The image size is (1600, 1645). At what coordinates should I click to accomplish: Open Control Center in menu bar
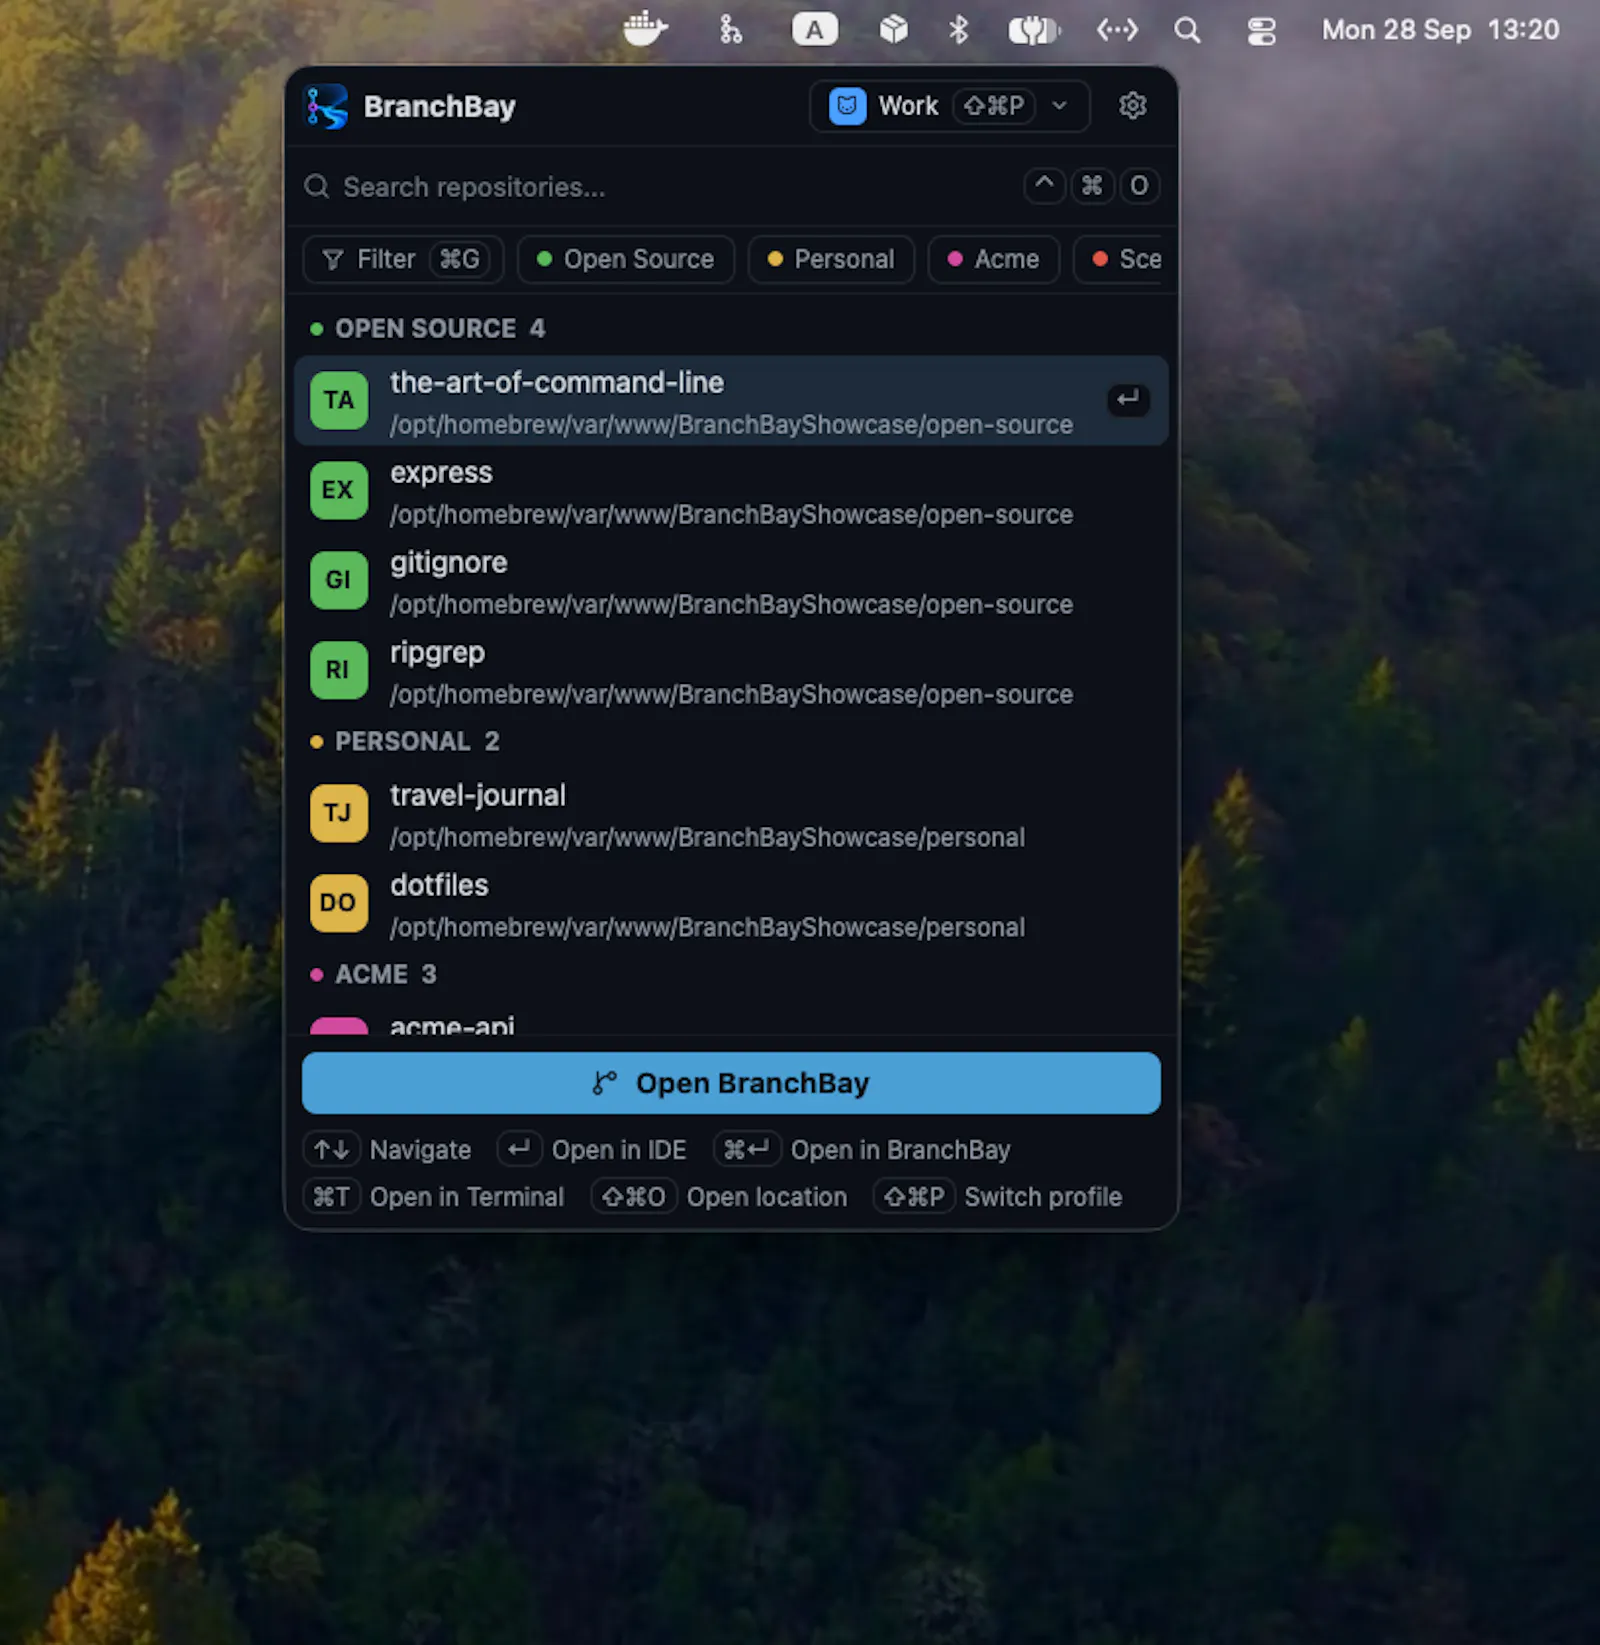(x=1261, y=31)
